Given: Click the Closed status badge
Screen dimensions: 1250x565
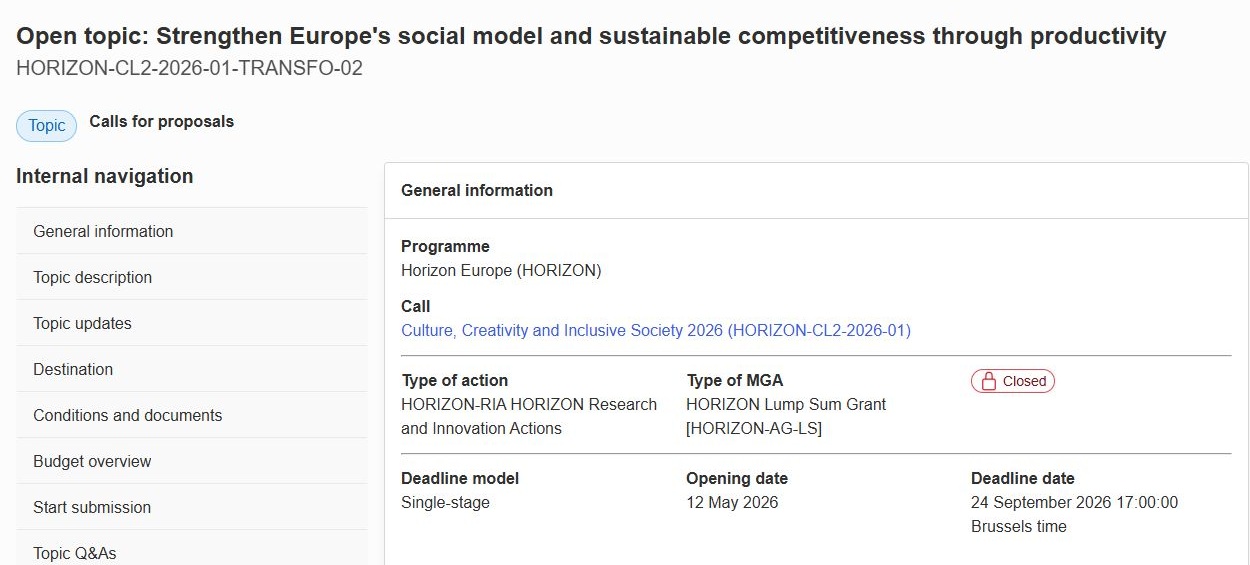Looking at the screenshot, I should click(x=1013, y=381).
